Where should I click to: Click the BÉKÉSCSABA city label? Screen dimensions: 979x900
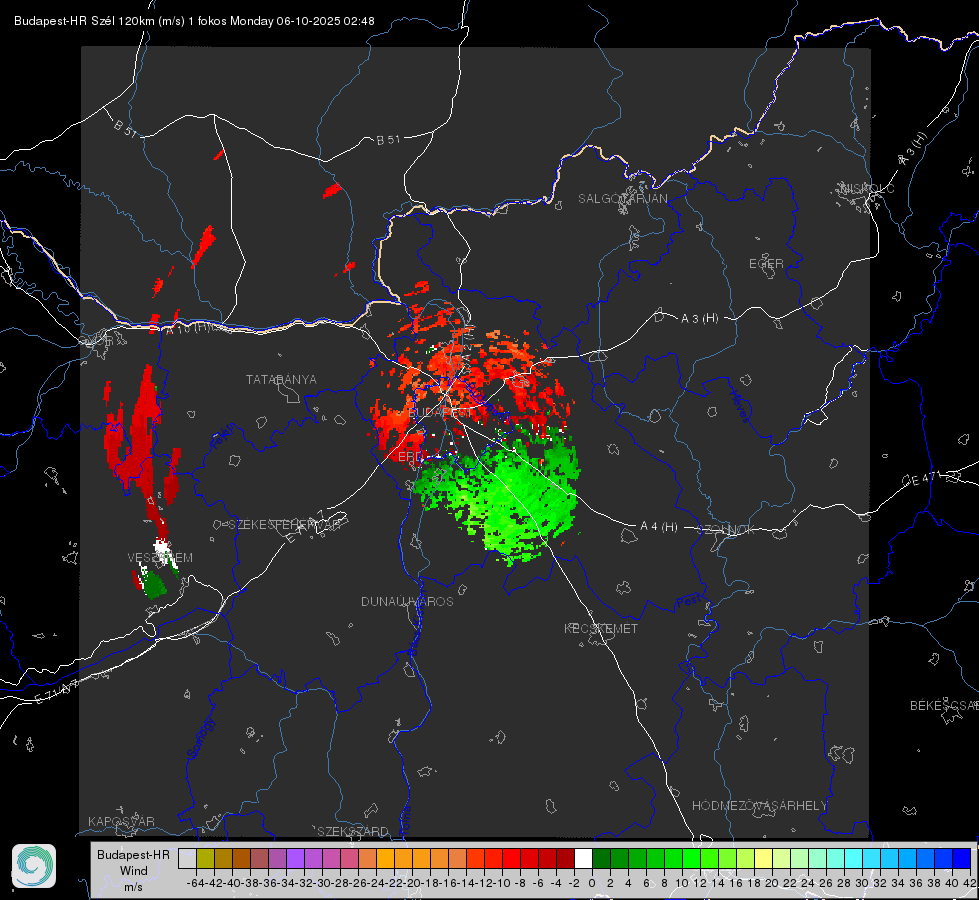tap(944, 706)
